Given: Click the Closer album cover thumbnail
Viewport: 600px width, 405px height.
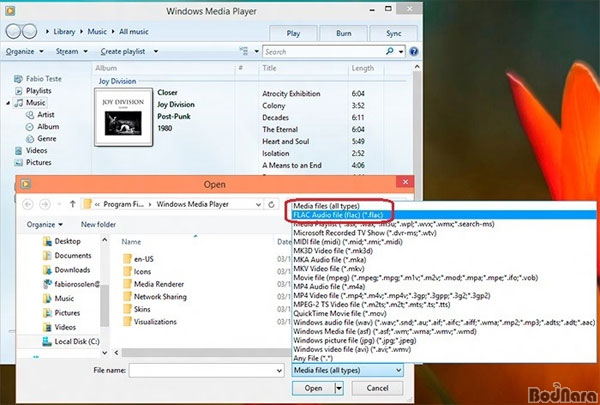Looking at the screenshot, I should pos(124,117).
